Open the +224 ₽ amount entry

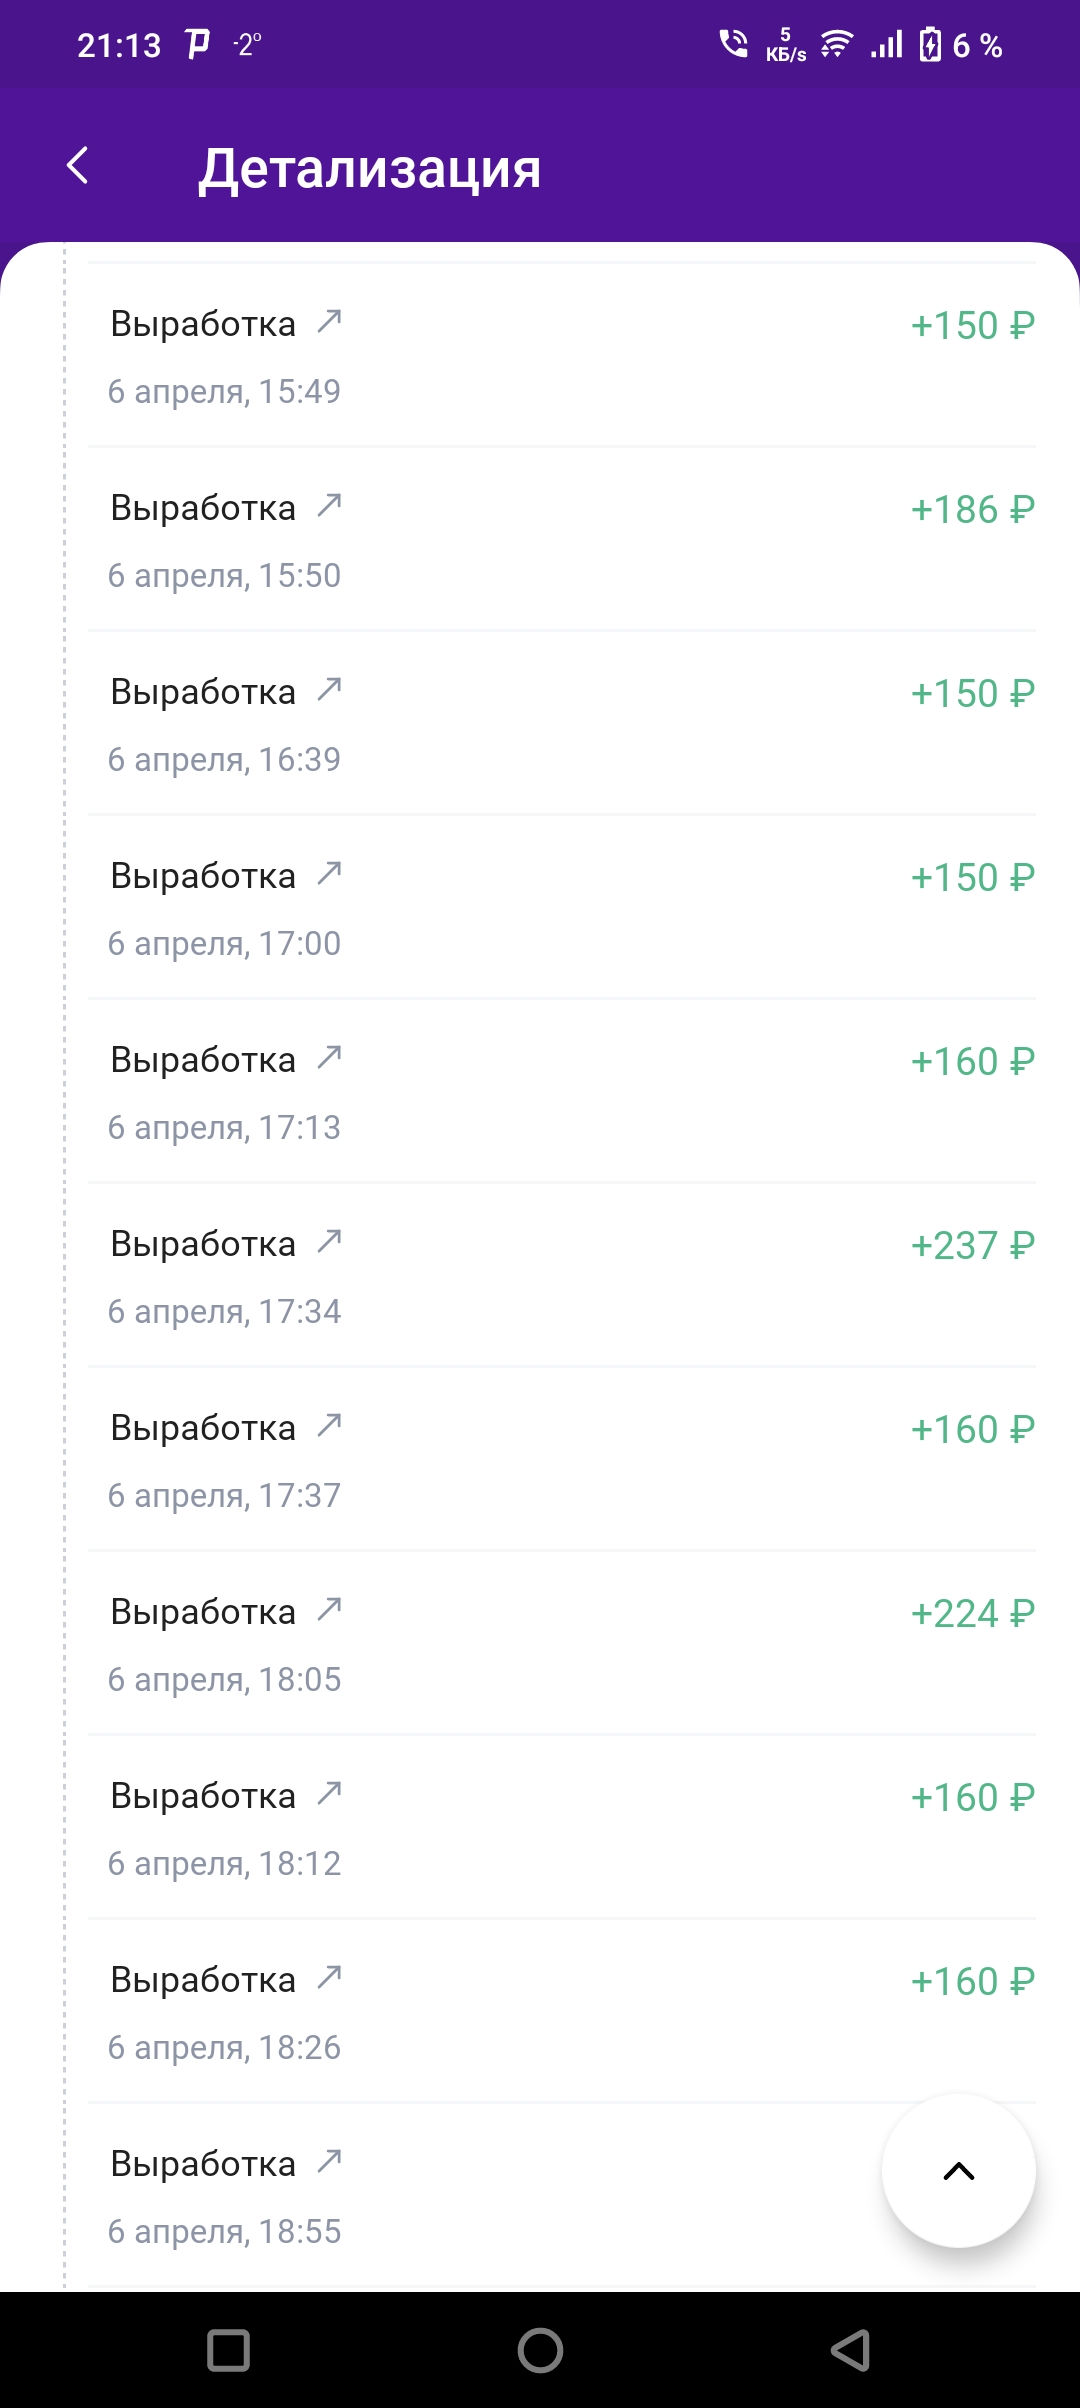pyautogui.click(x=561, y=1643)
